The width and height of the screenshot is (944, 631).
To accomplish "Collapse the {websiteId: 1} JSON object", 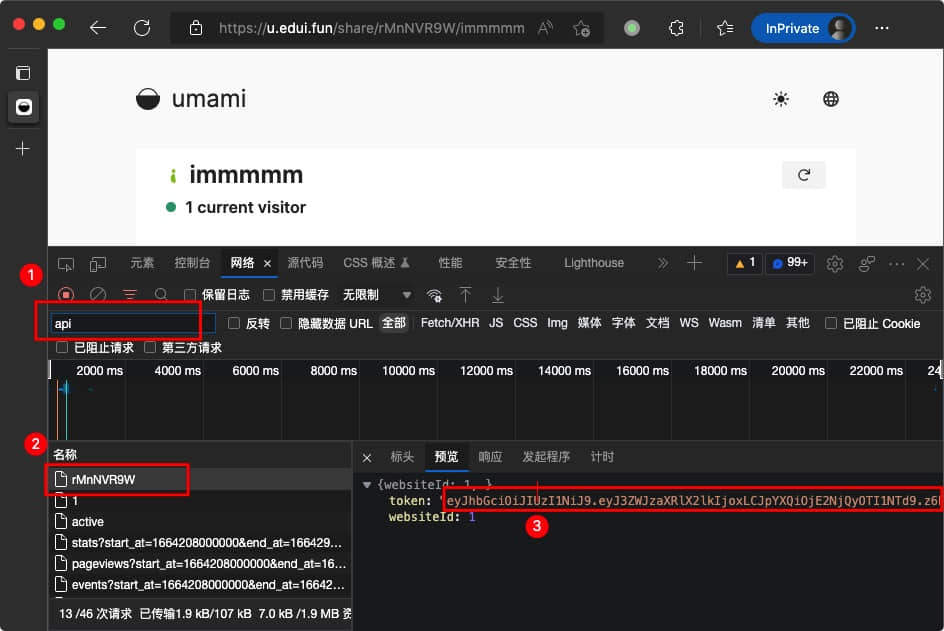I will [367, 484].
